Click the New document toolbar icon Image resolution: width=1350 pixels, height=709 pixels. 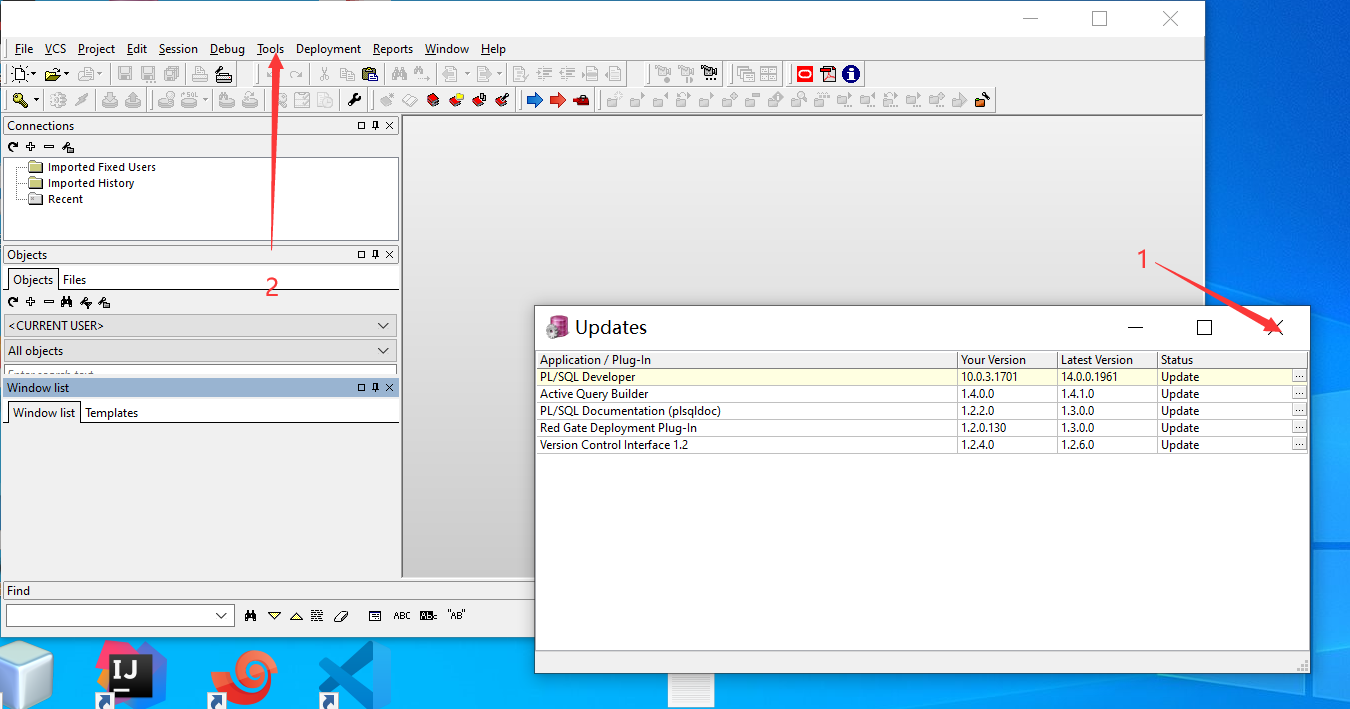(20, 74)
